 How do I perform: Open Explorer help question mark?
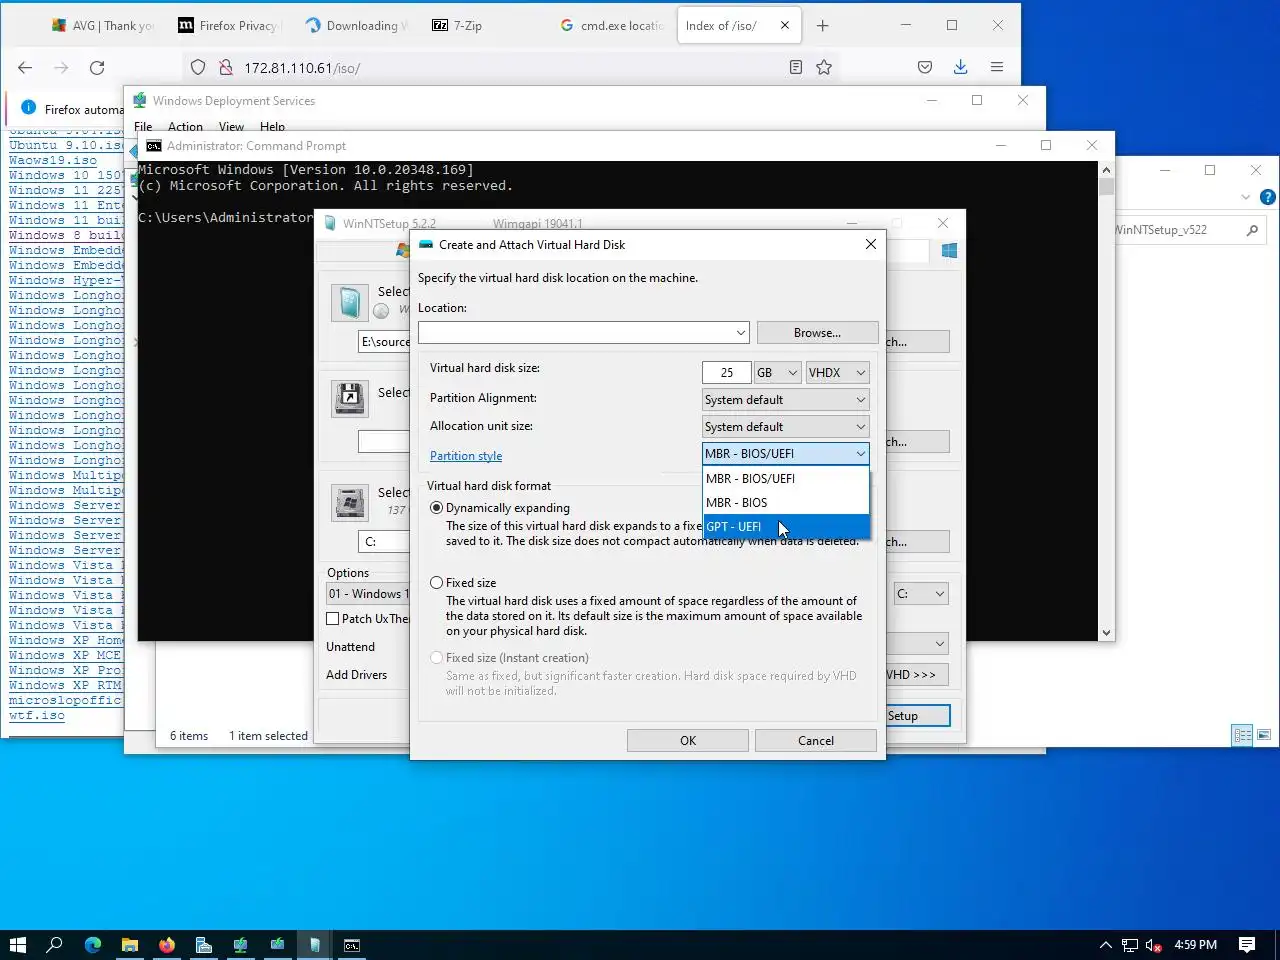[x=1268, y=197]
